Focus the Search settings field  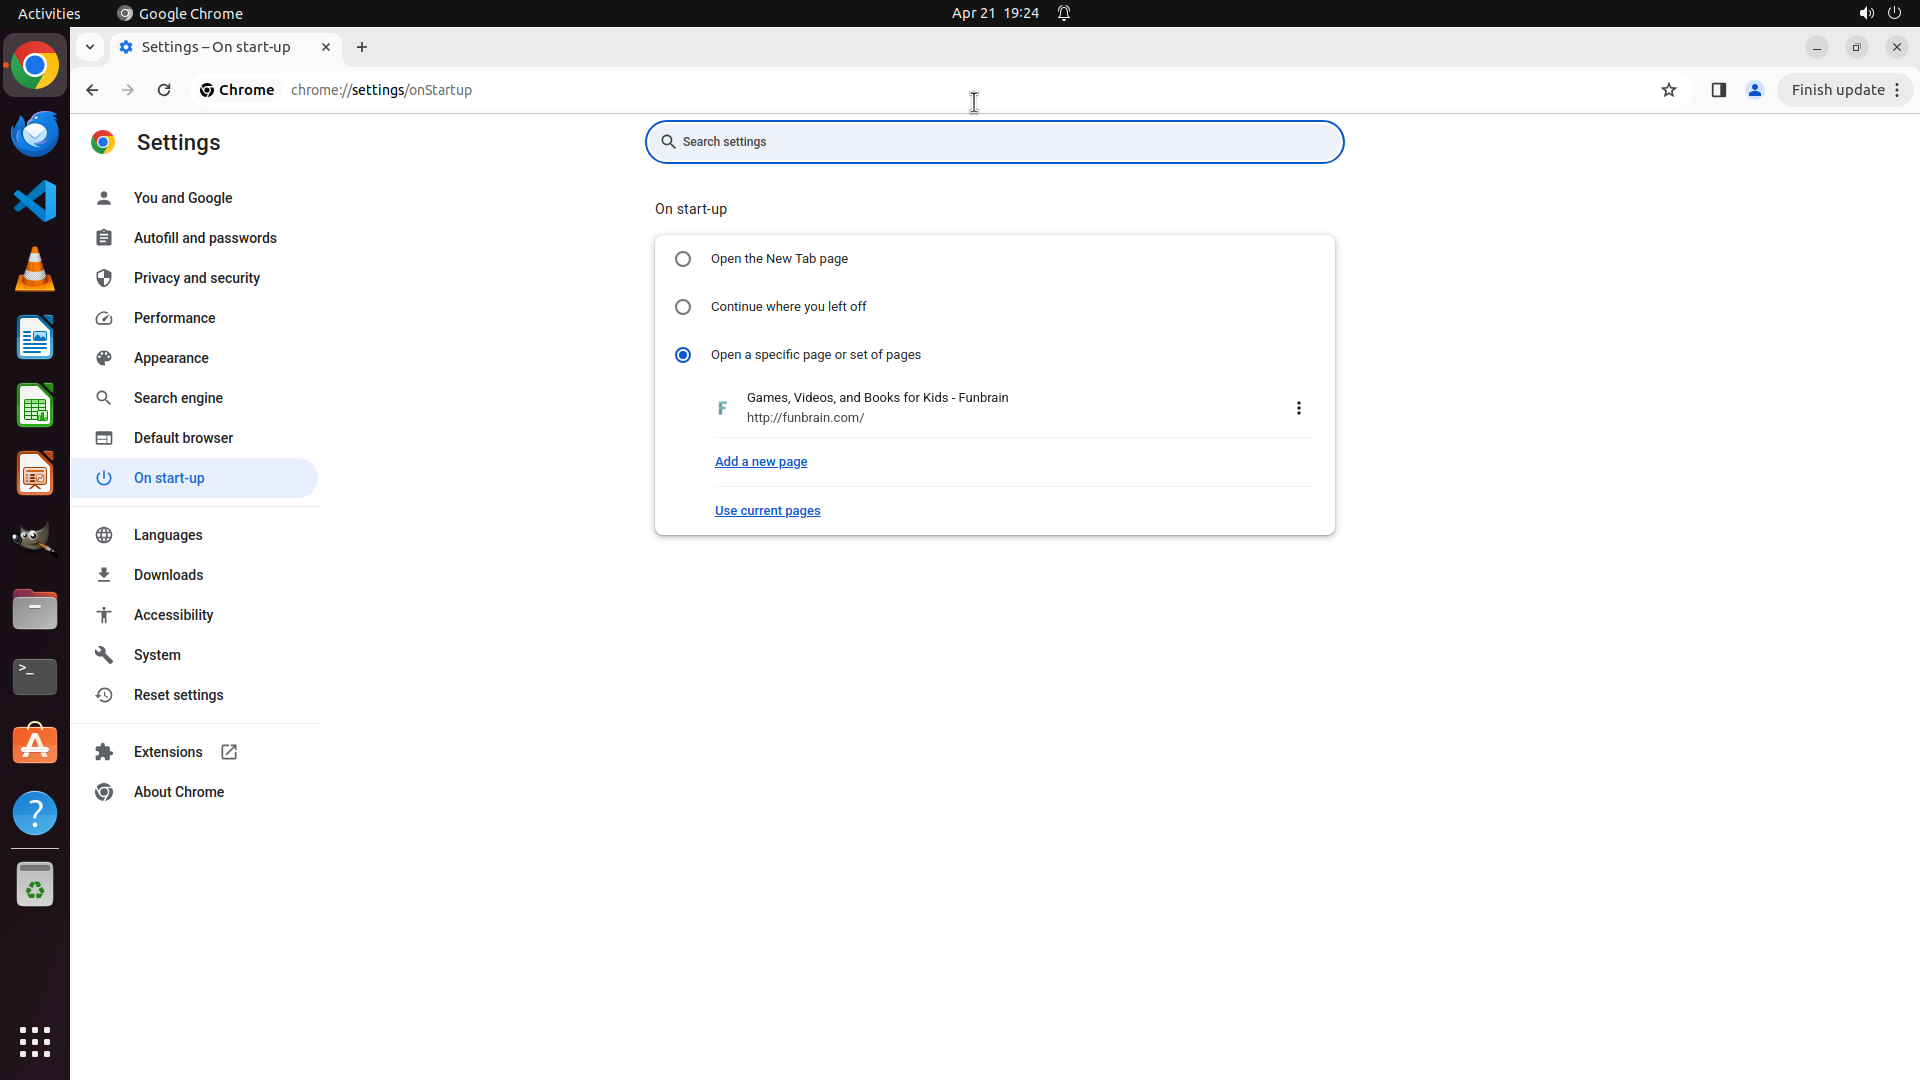tap(994, 142)
